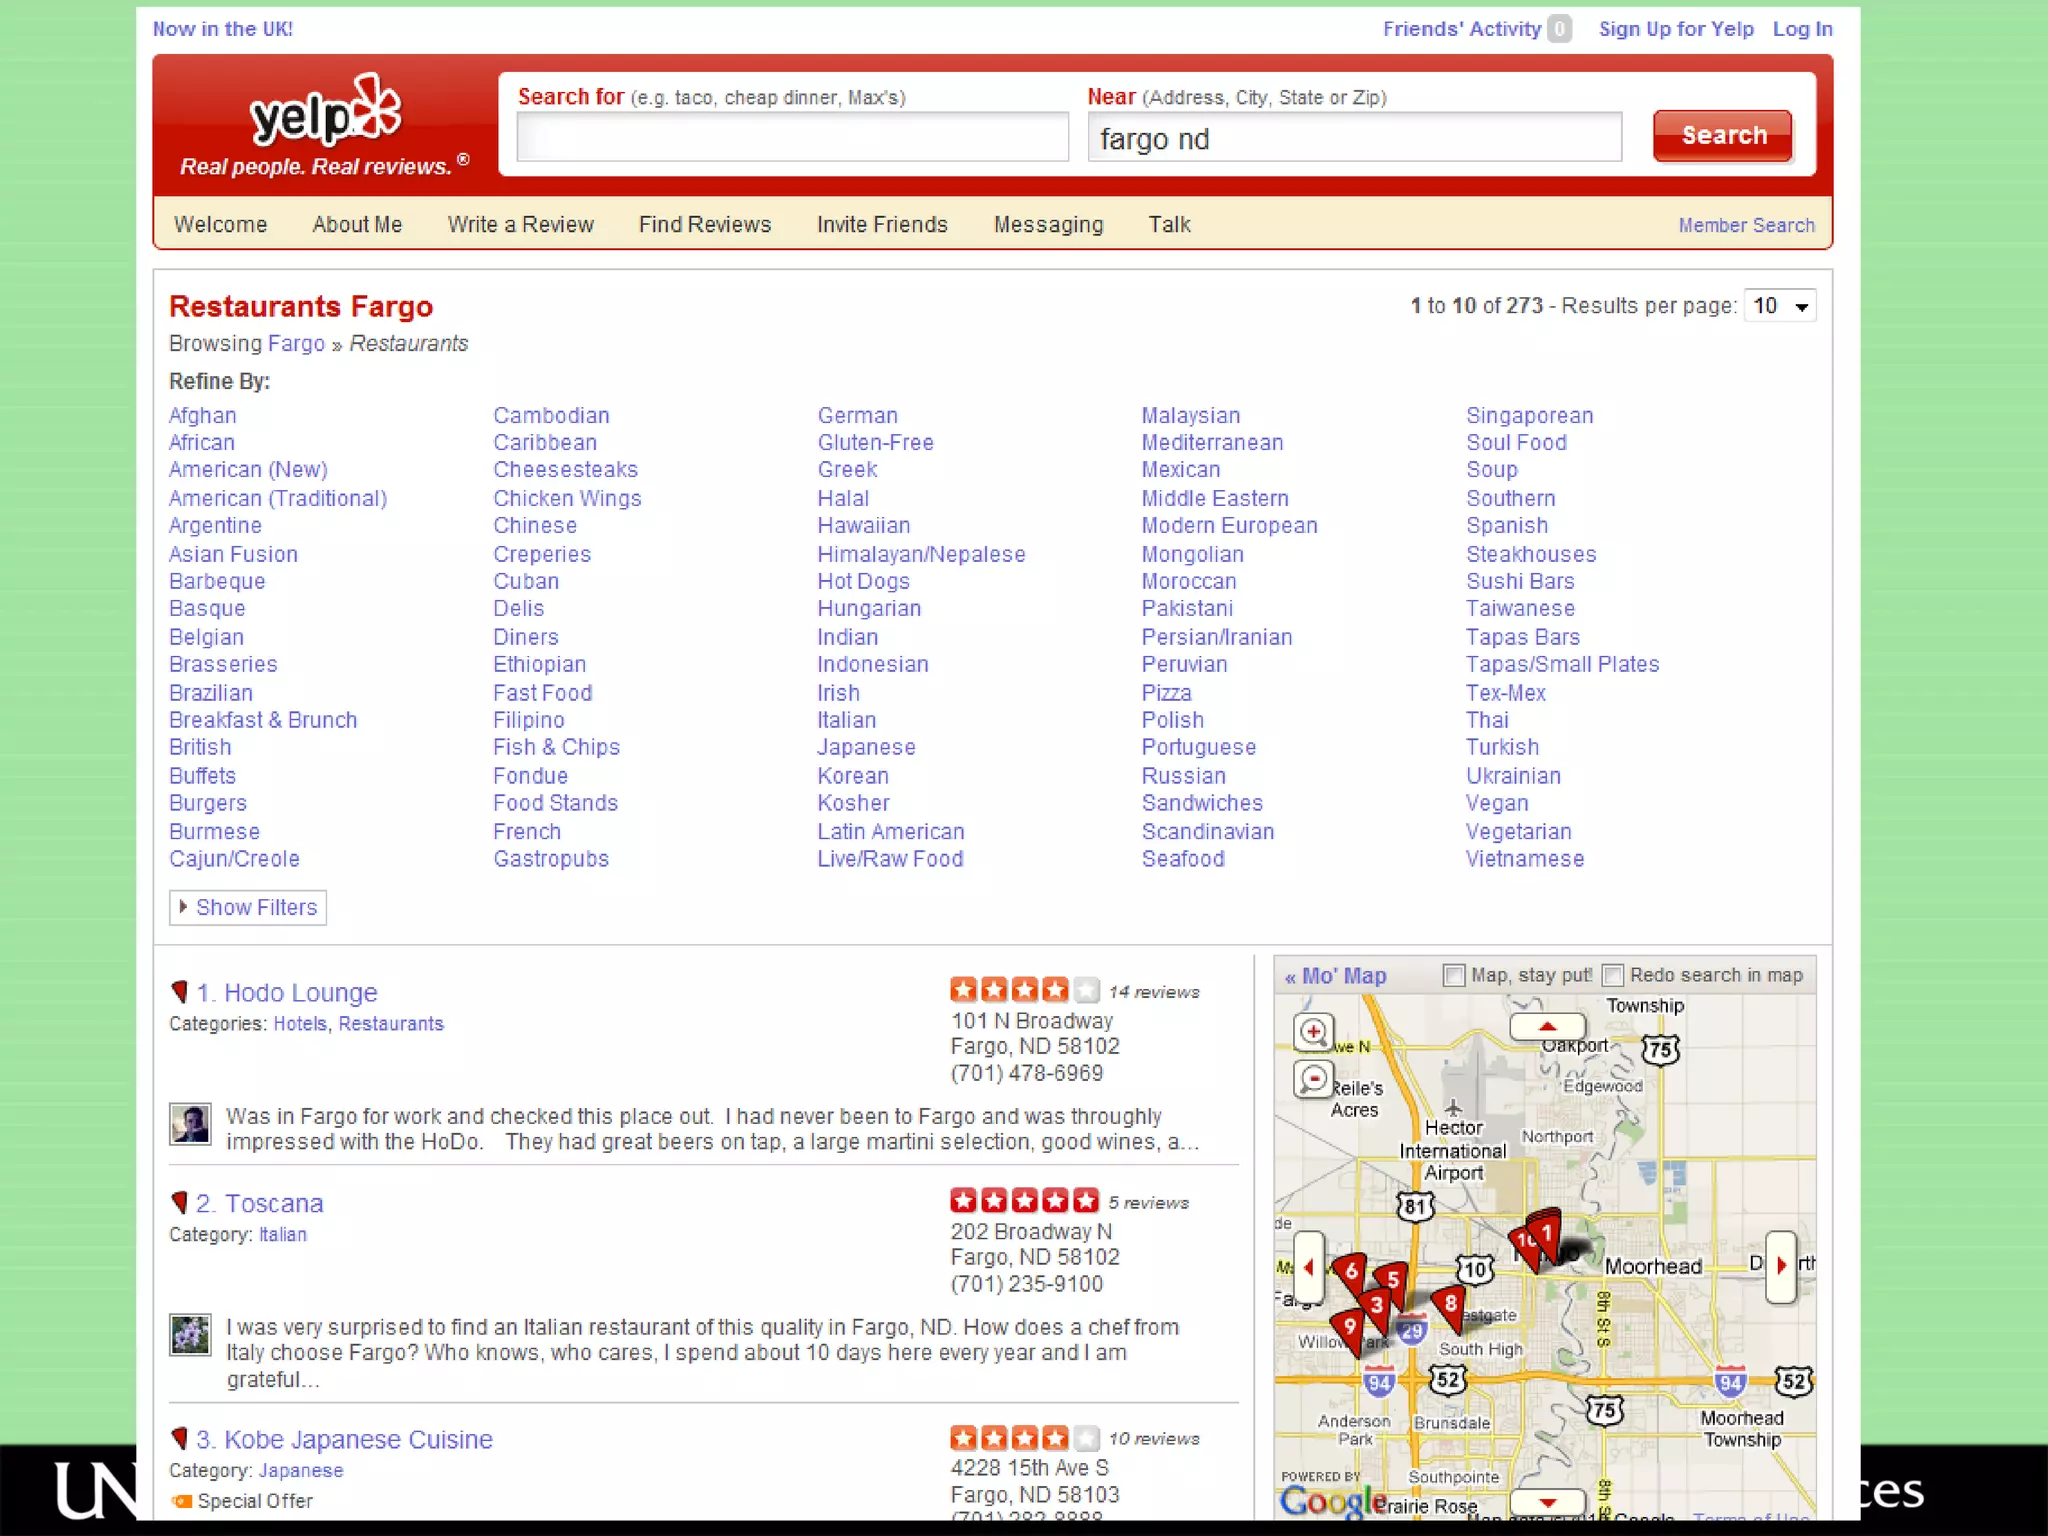The image size is (2048, 1536).
Task: Zoom out on the map
Action: (x=1313, y=1080)
